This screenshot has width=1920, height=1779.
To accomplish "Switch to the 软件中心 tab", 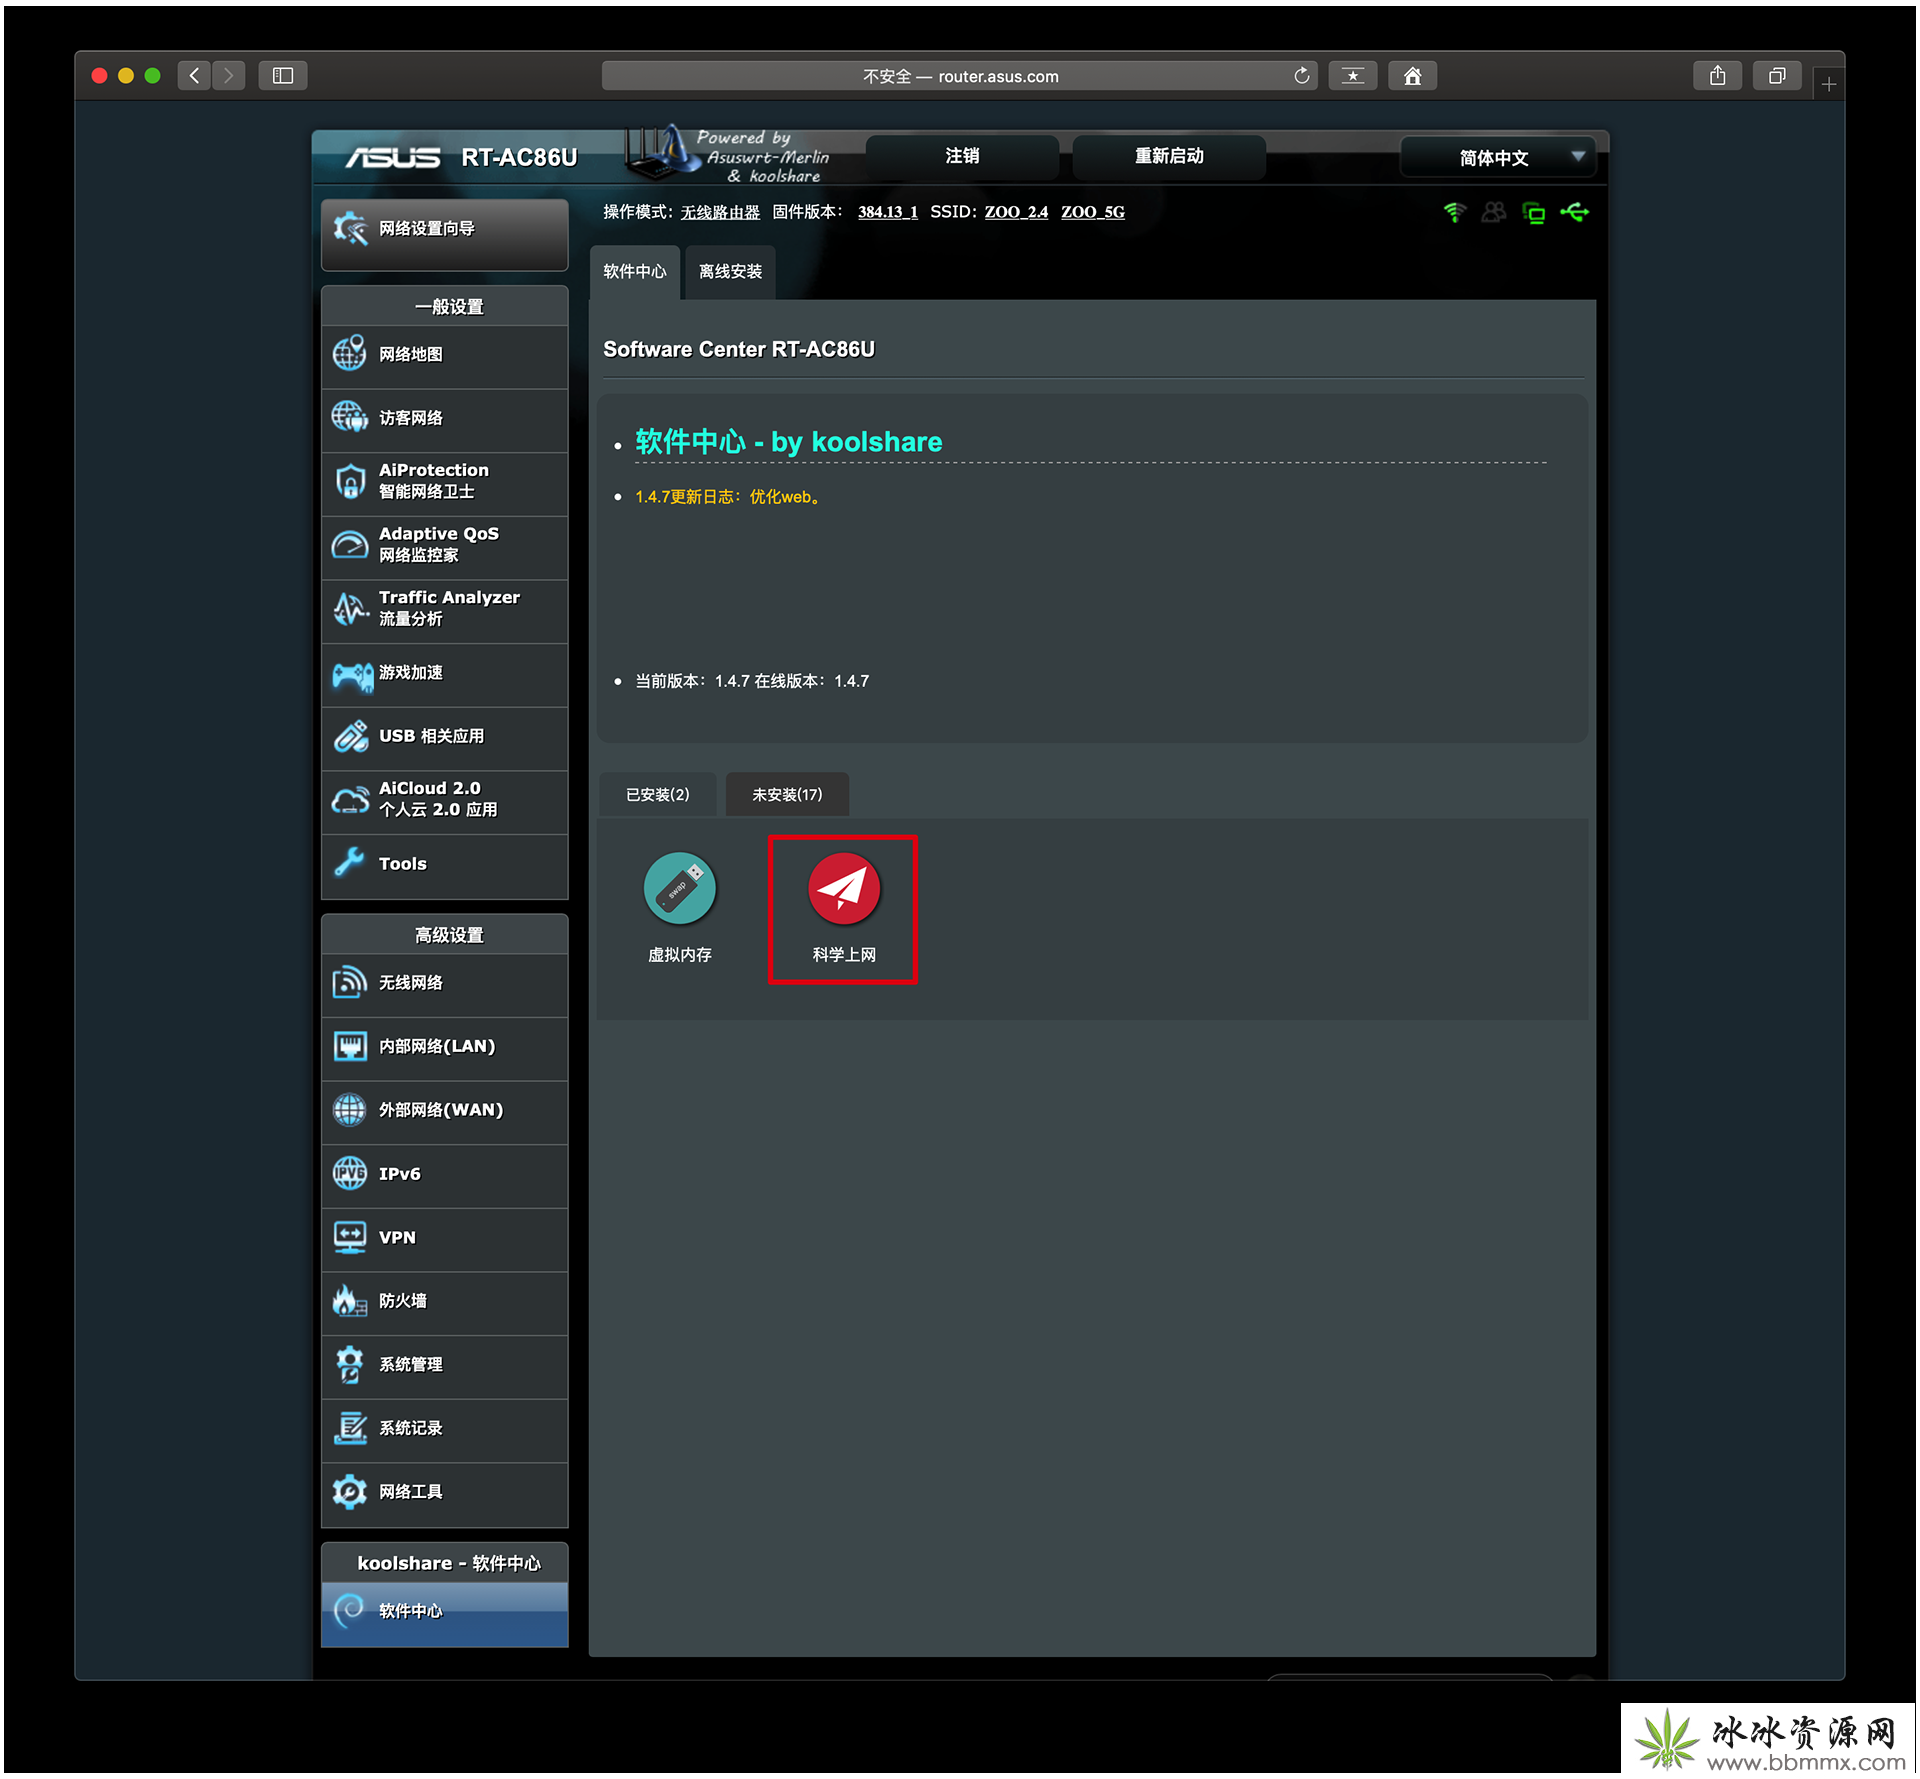I will pyautogui.click(x=635, y=271).
